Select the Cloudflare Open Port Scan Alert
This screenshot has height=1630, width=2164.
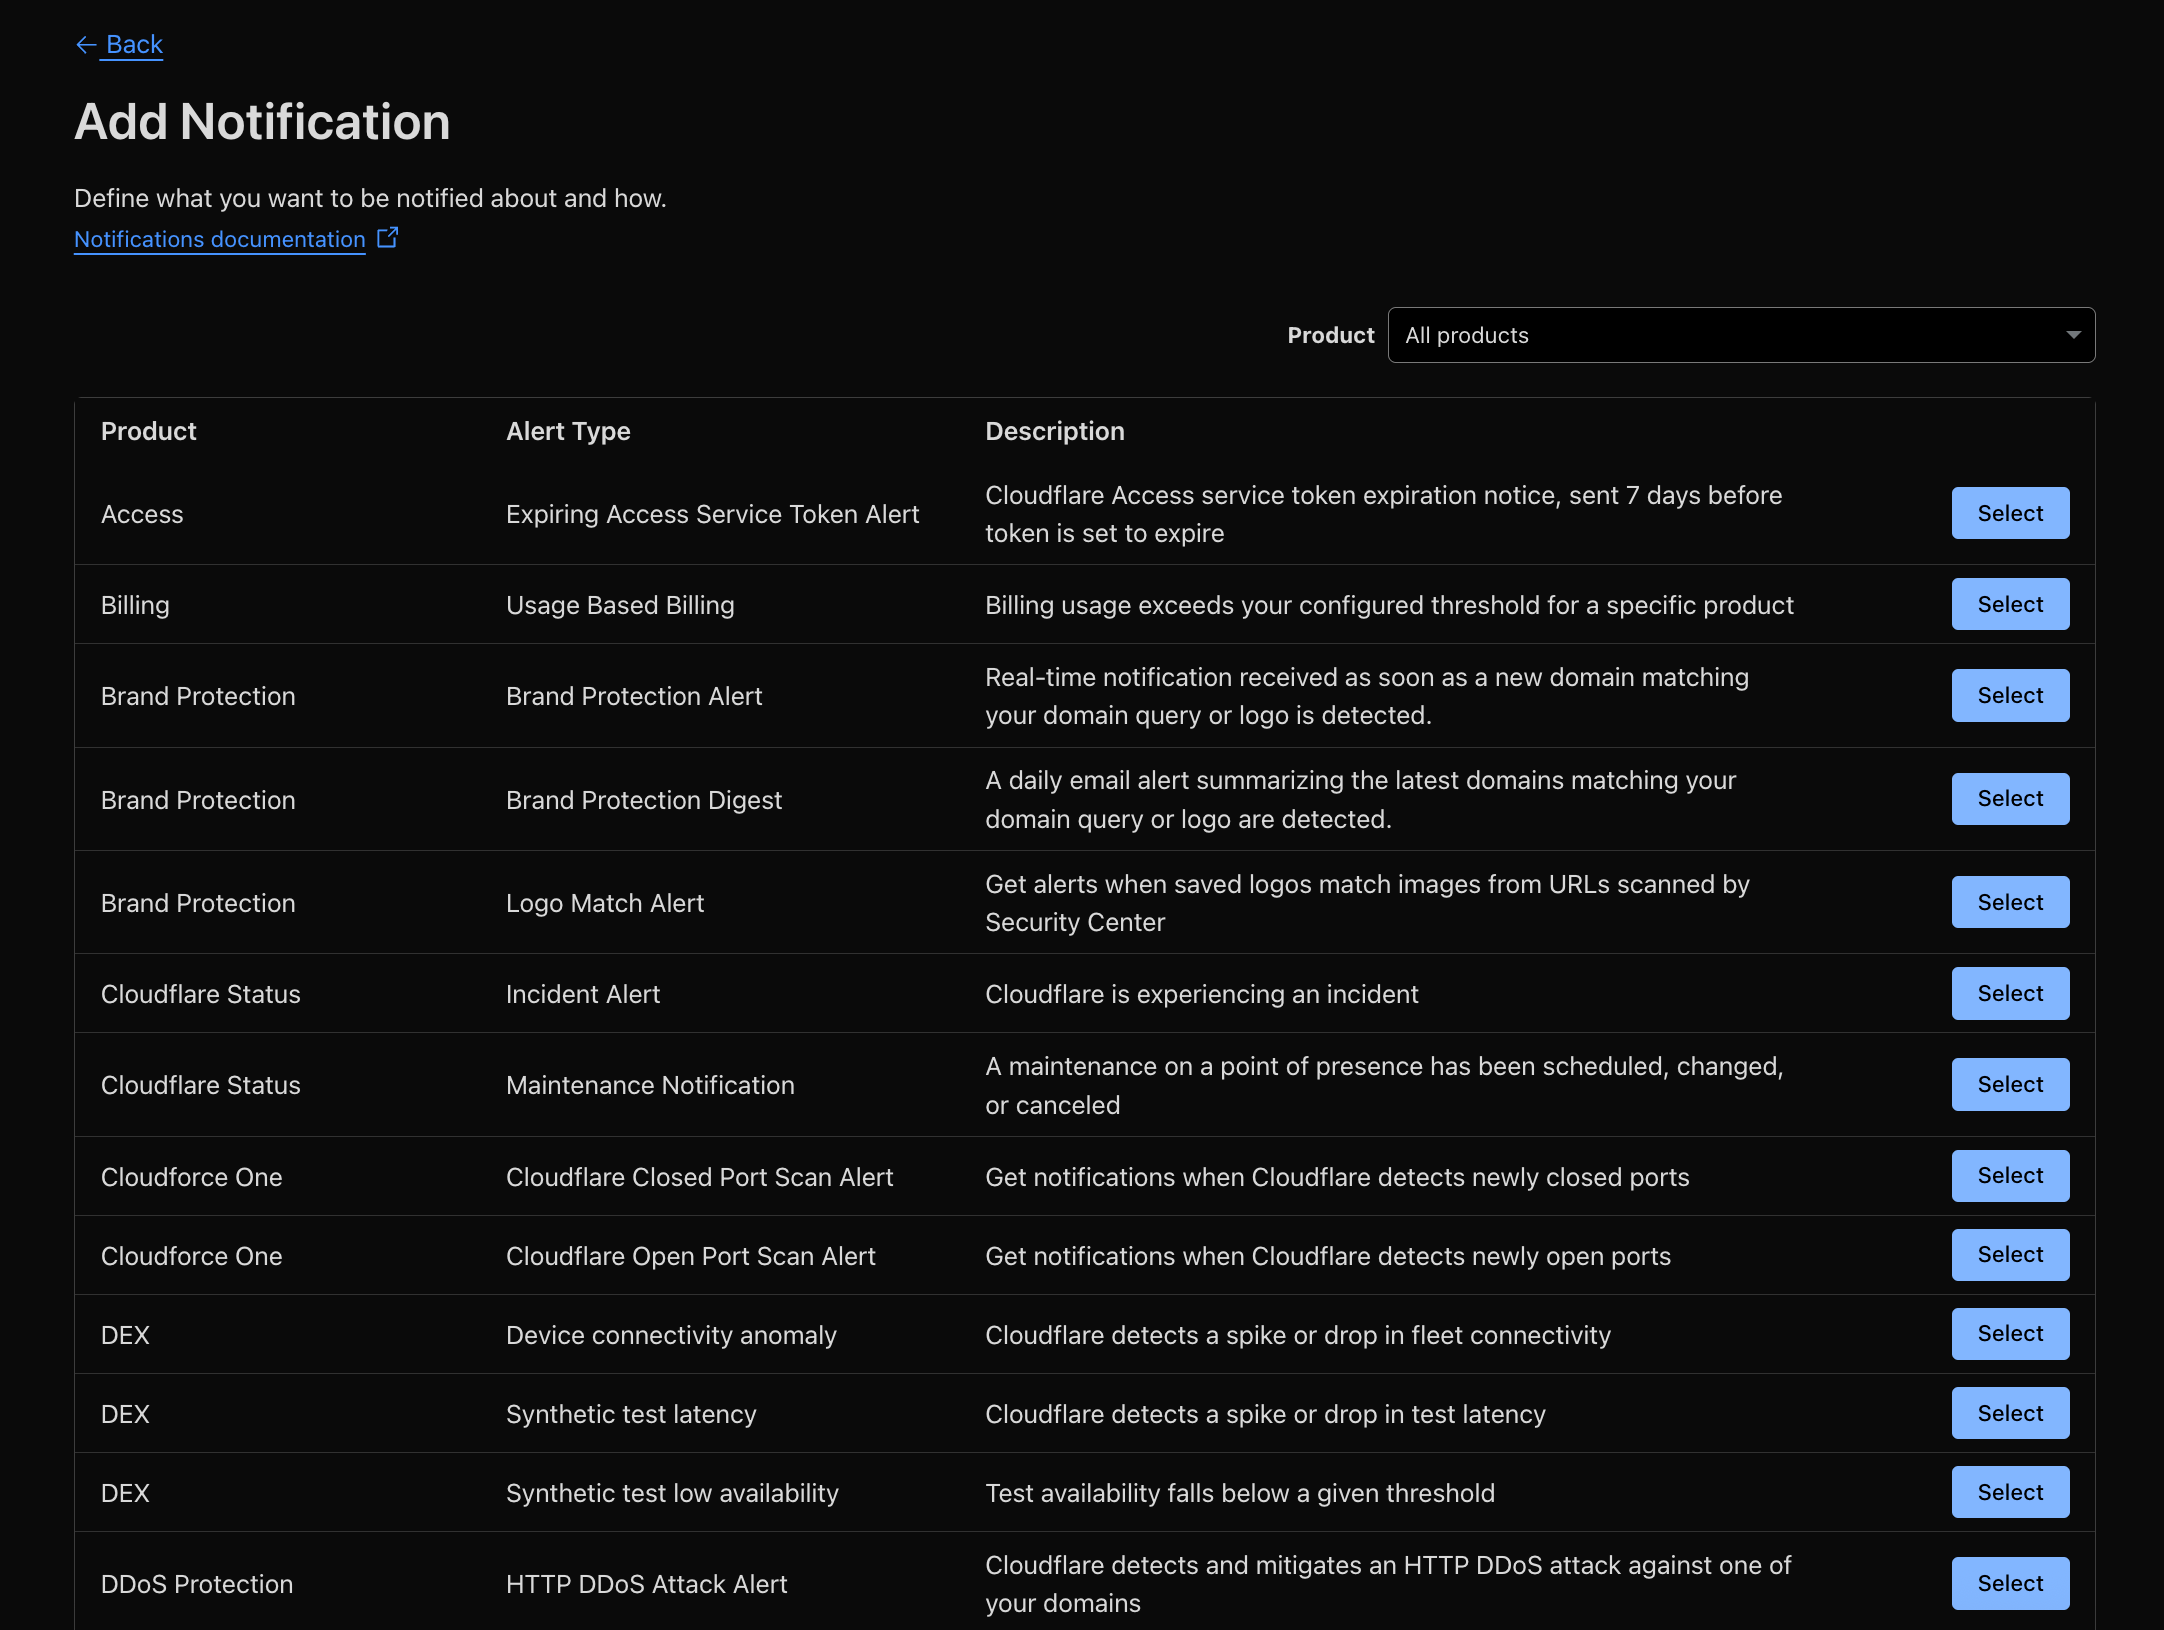point(2010,1255)
